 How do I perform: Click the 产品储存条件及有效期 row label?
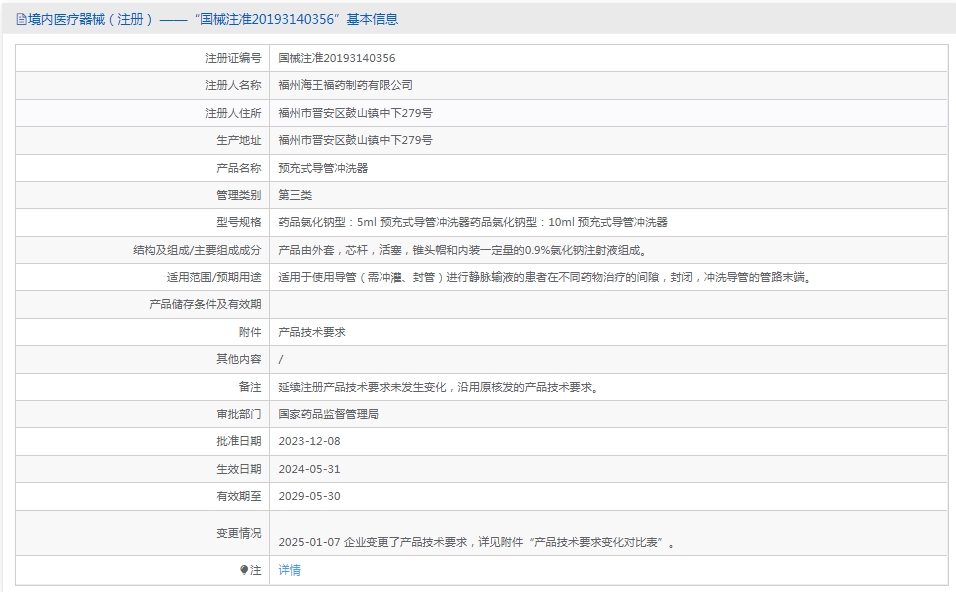pos(205,304)
